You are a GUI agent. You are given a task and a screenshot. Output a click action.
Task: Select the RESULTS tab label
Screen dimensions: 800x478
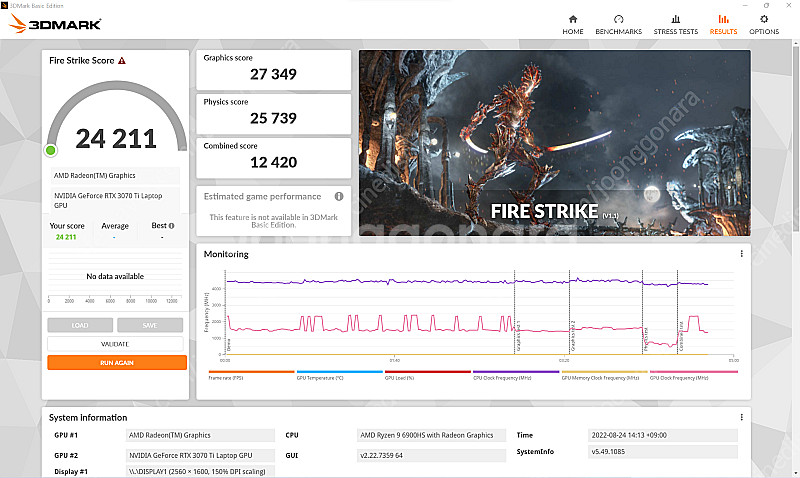[723, 32]
